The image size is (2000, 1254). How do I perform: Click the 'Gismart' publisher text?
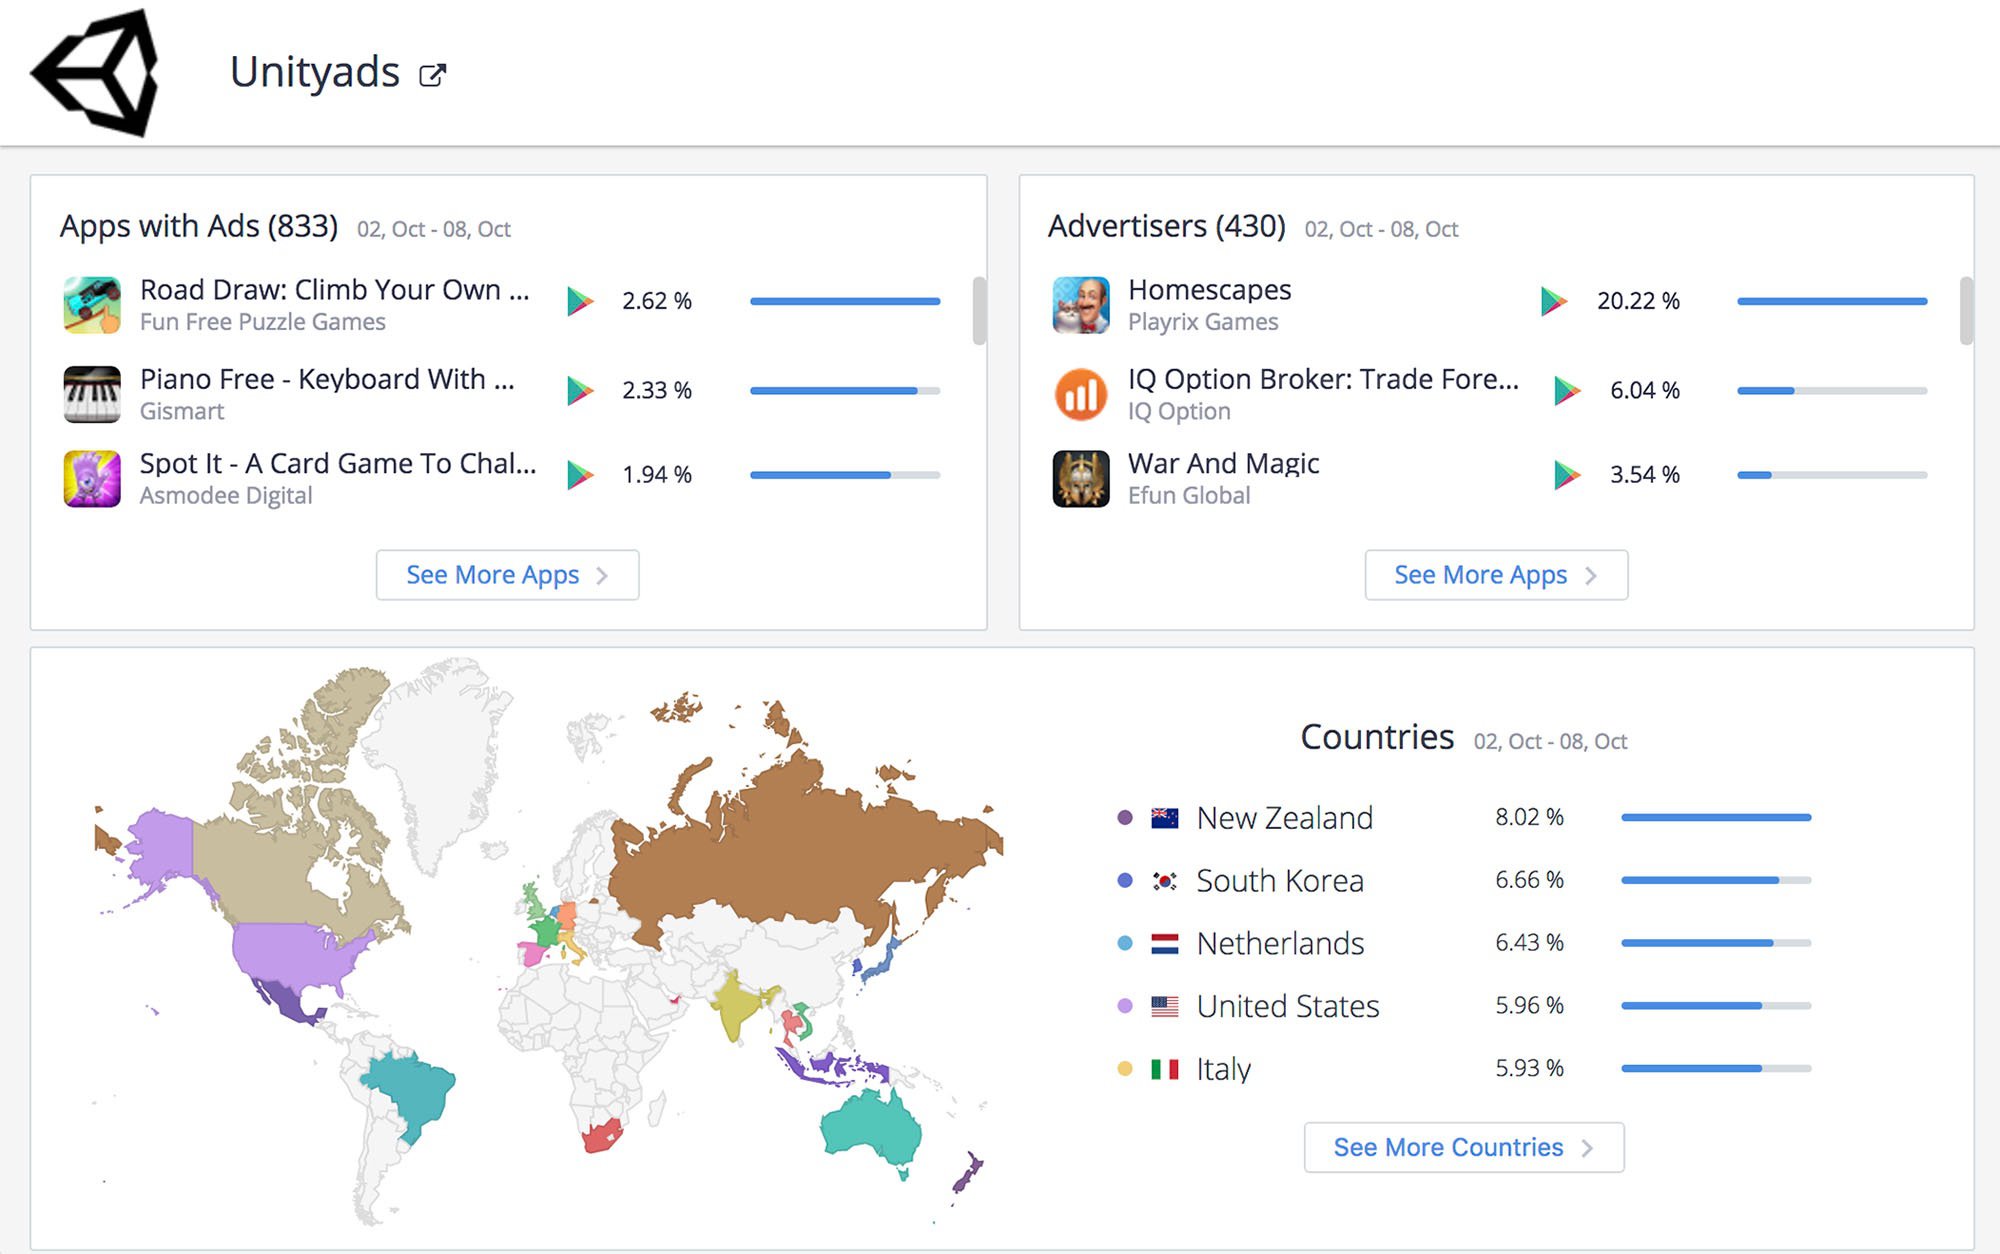(182, 412)
